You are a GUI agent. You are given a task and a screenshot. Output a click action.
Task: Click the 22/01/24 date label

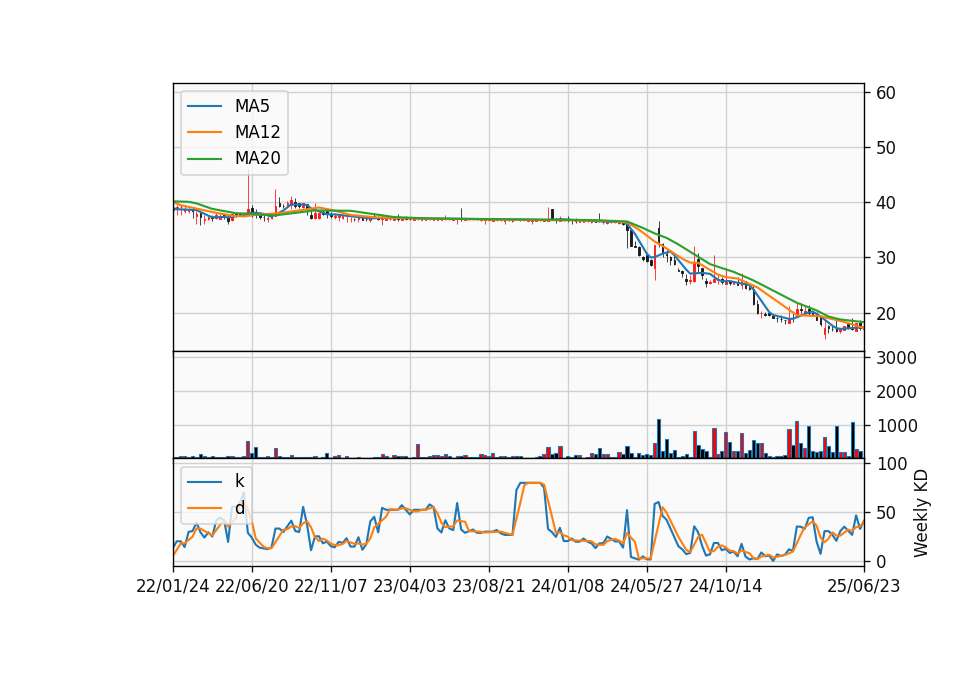[173, 586]
